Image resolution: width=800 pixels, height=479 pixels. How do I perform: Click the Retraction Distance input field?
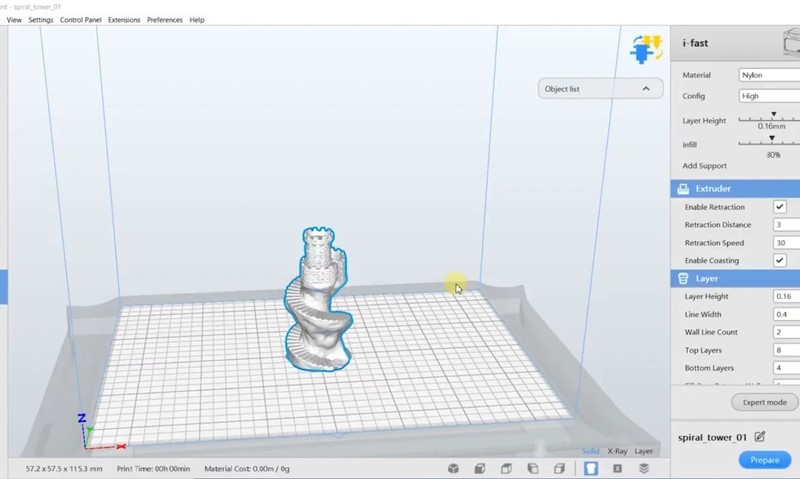pos(785,225)
